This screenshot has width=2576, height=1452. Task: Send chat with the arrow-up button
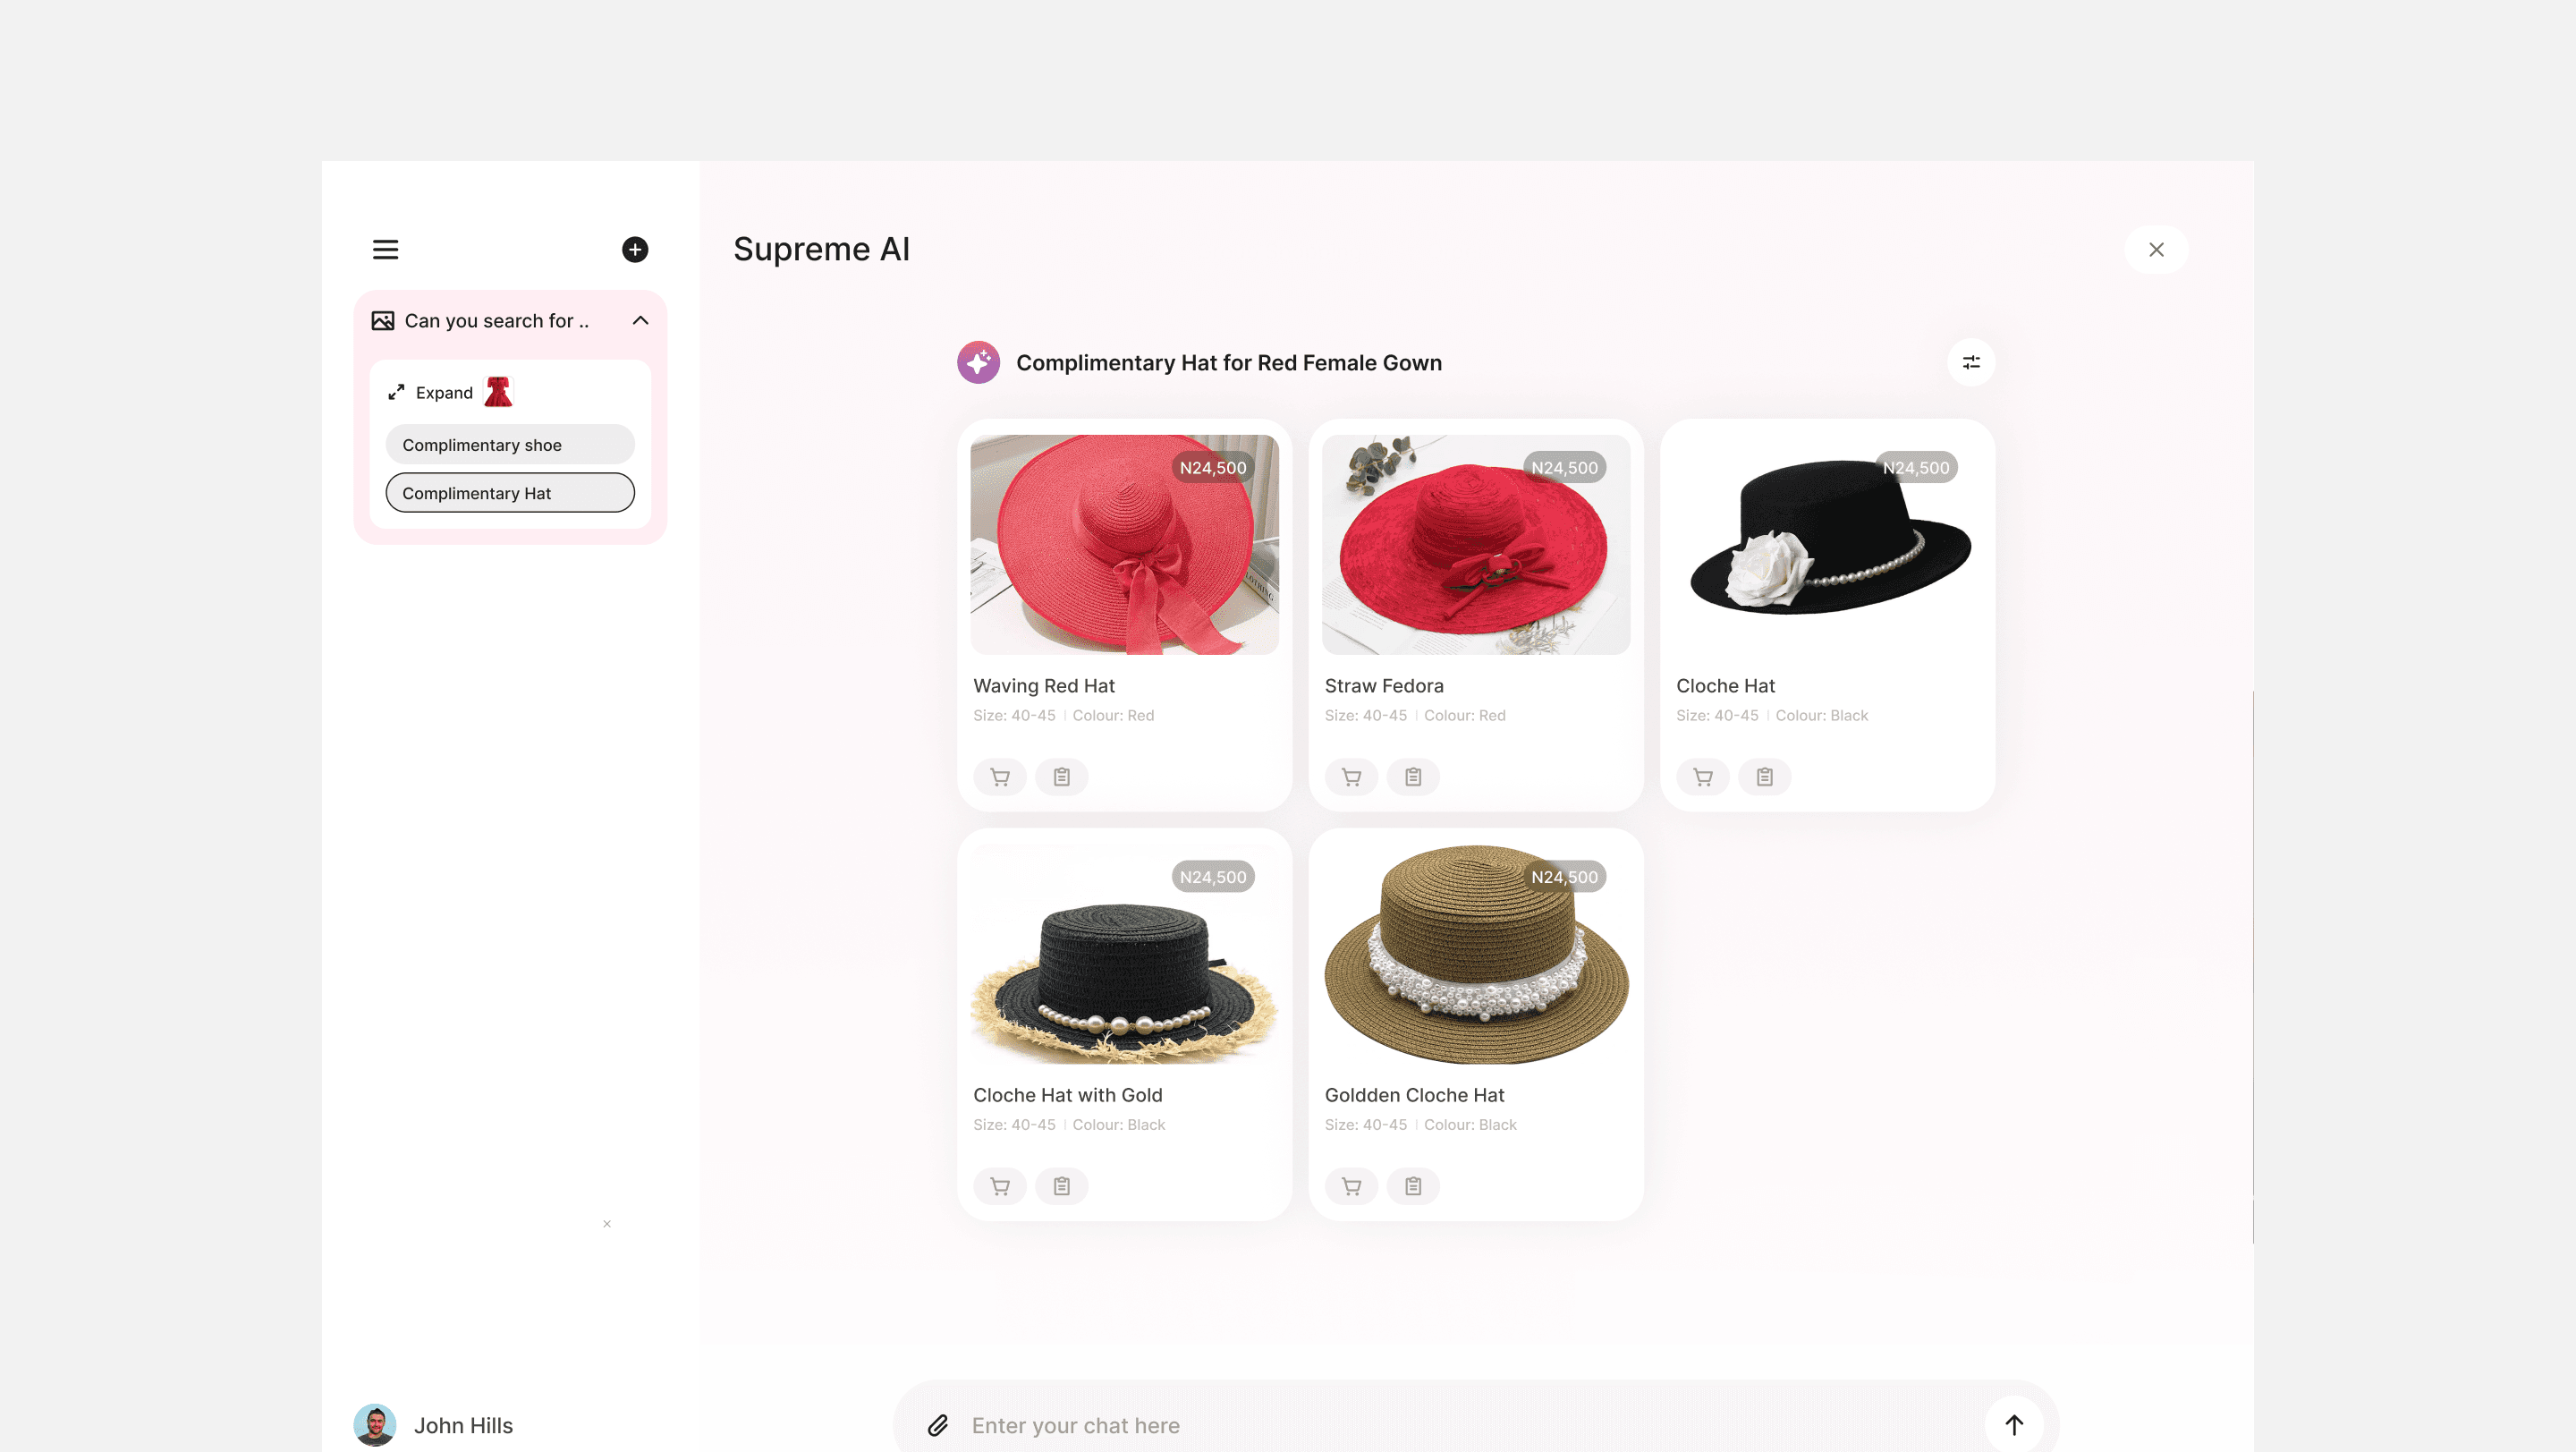(2013, 1425)
